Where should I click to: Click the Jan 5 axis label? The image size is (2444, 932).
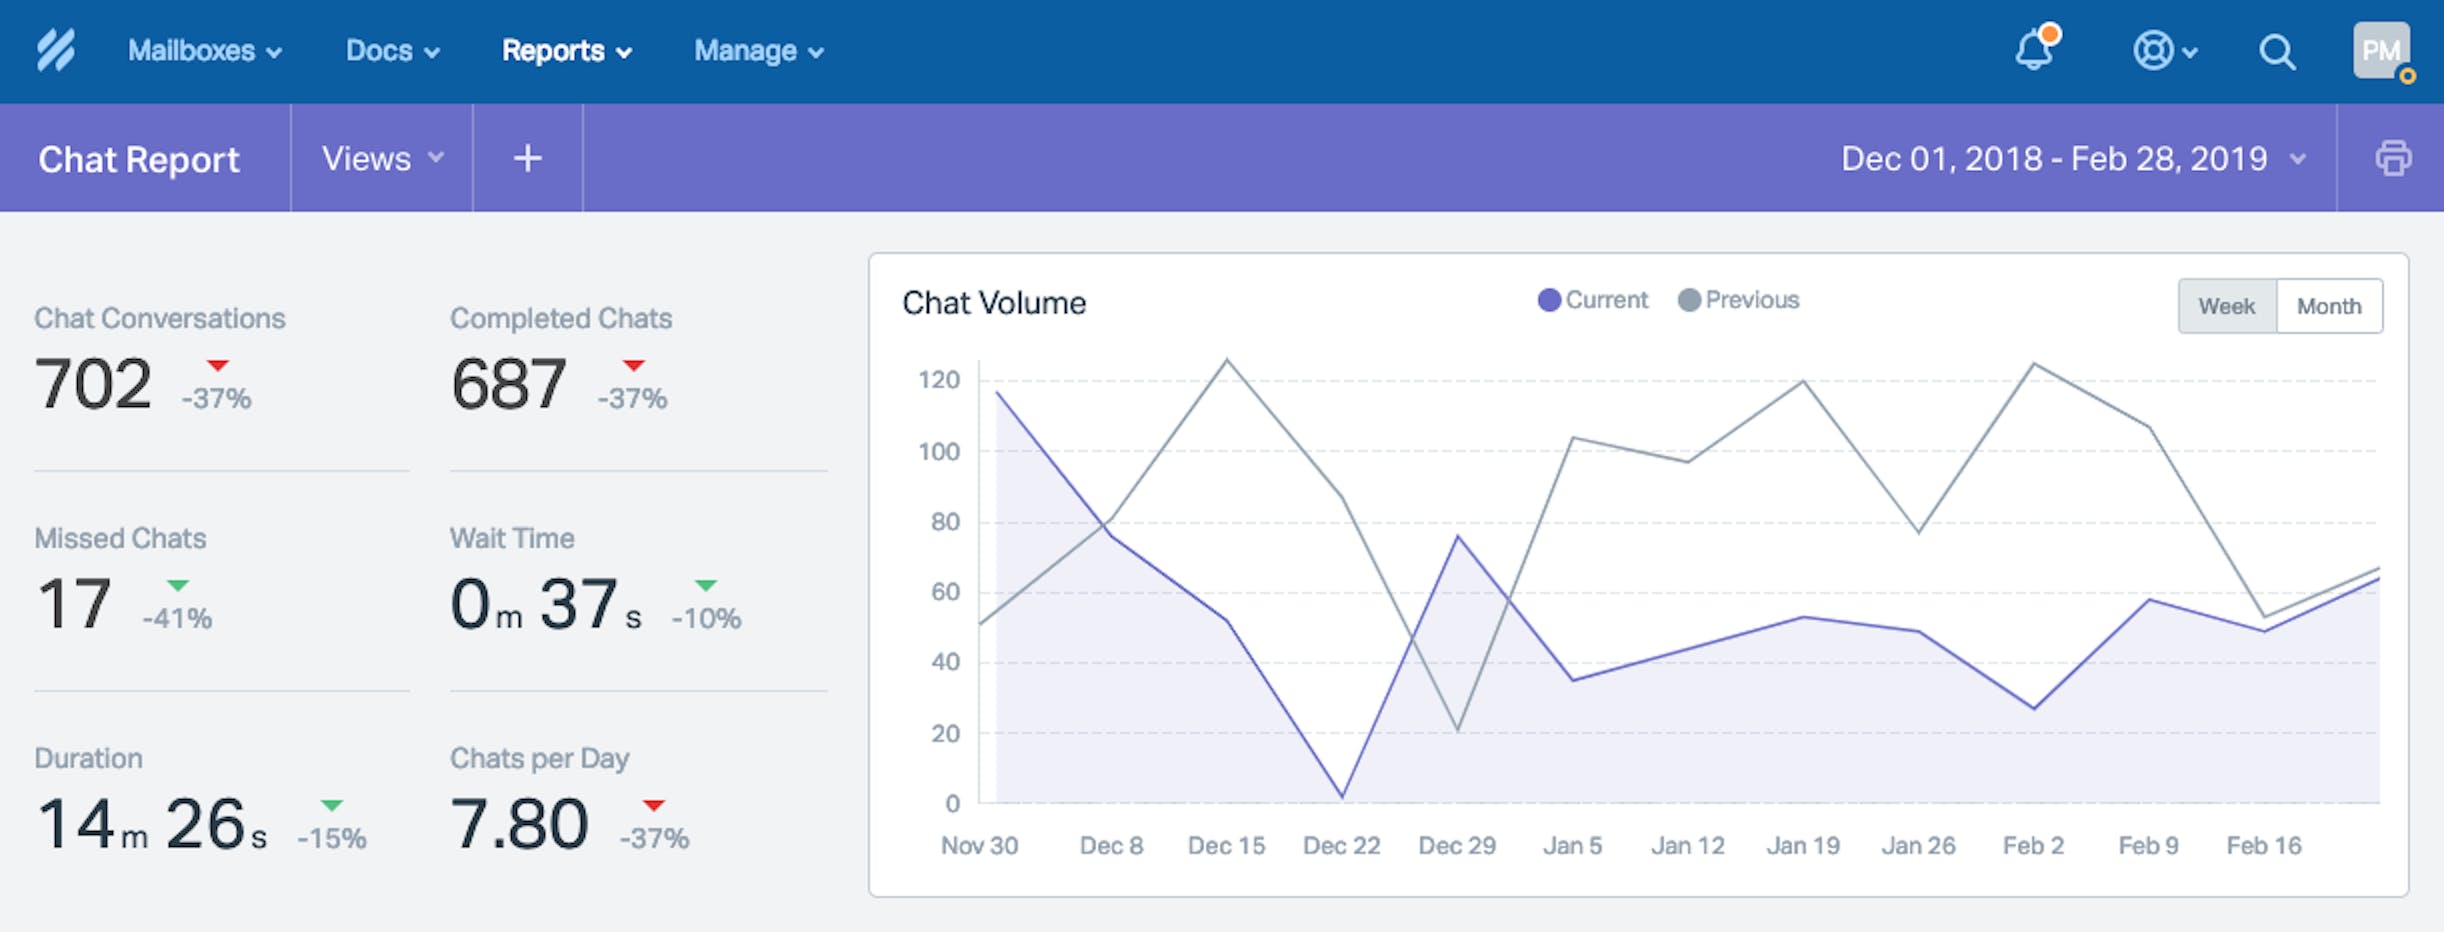(x=1572, y=846)
